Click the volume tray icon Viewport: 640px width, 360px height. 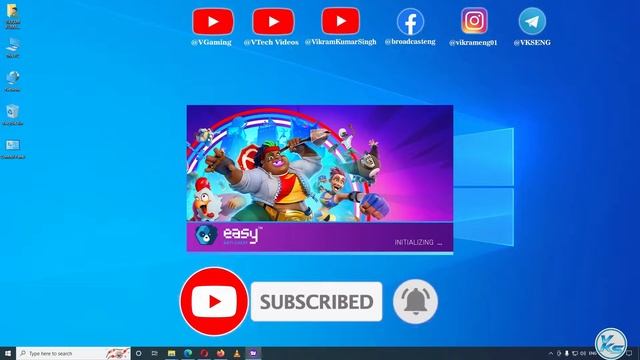(x=583, y=353)
